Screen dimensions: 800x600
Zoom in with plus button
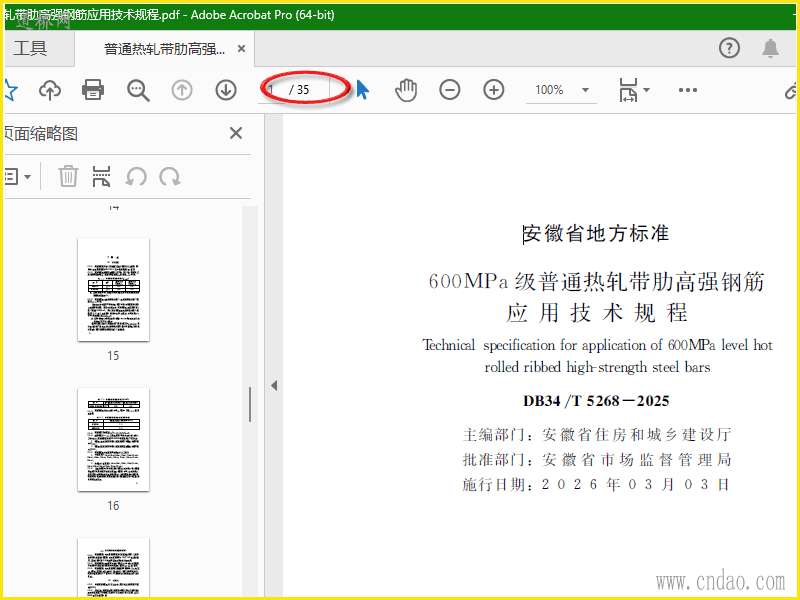pyautogui.click(x=494, y=90)
